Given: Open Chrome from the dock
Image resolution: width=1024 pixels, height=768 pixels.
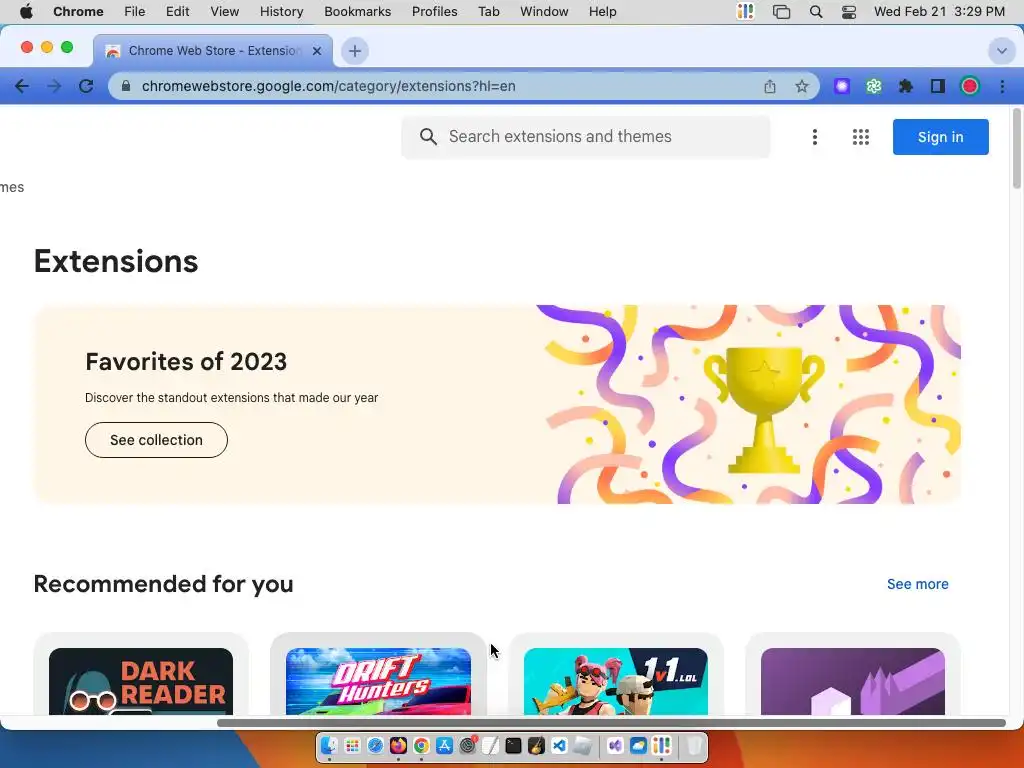Looking at the screenshot, I should (421, 745).
